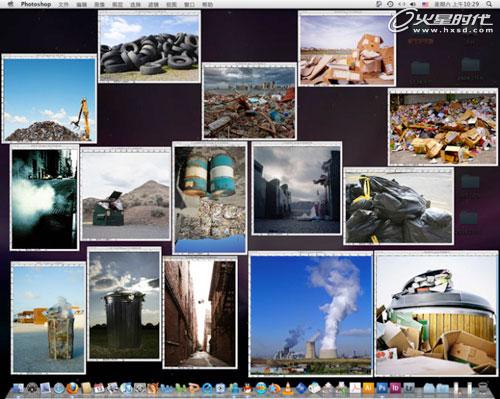Open Firefox from the dock
The width and height of the screenshot is (500, 399).
(x=72, y=388)
